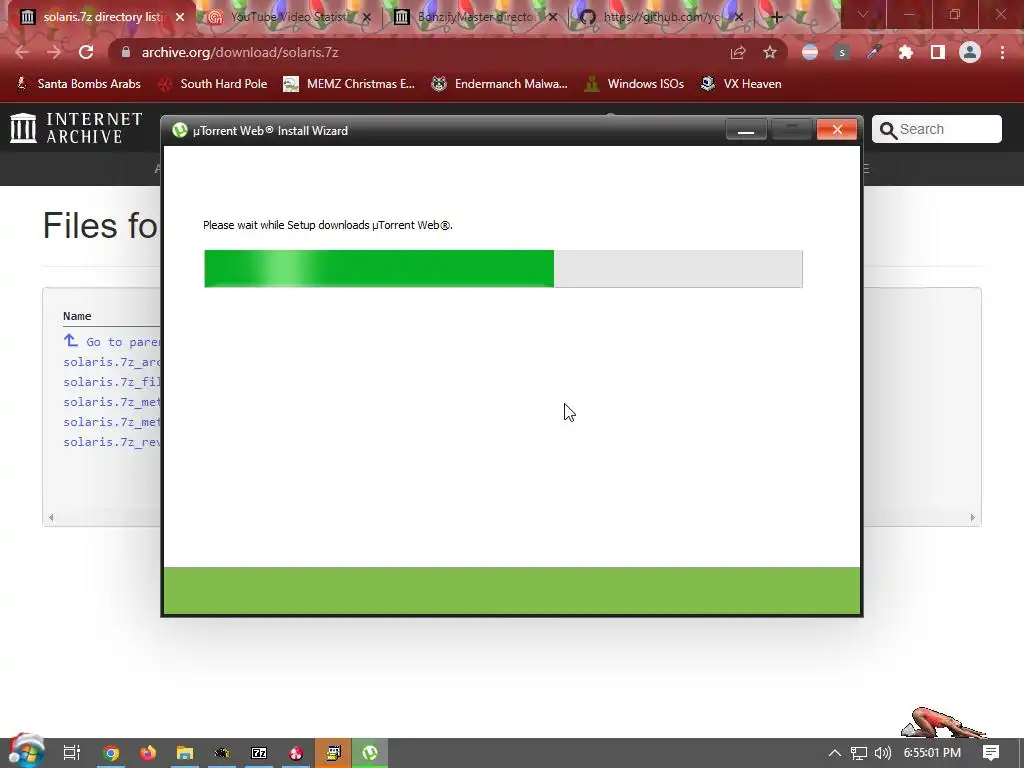The width and height of the screenshot is (1024, 768).
Task: Click the Chrome forward arrow
Action: [x=54, y=52]
